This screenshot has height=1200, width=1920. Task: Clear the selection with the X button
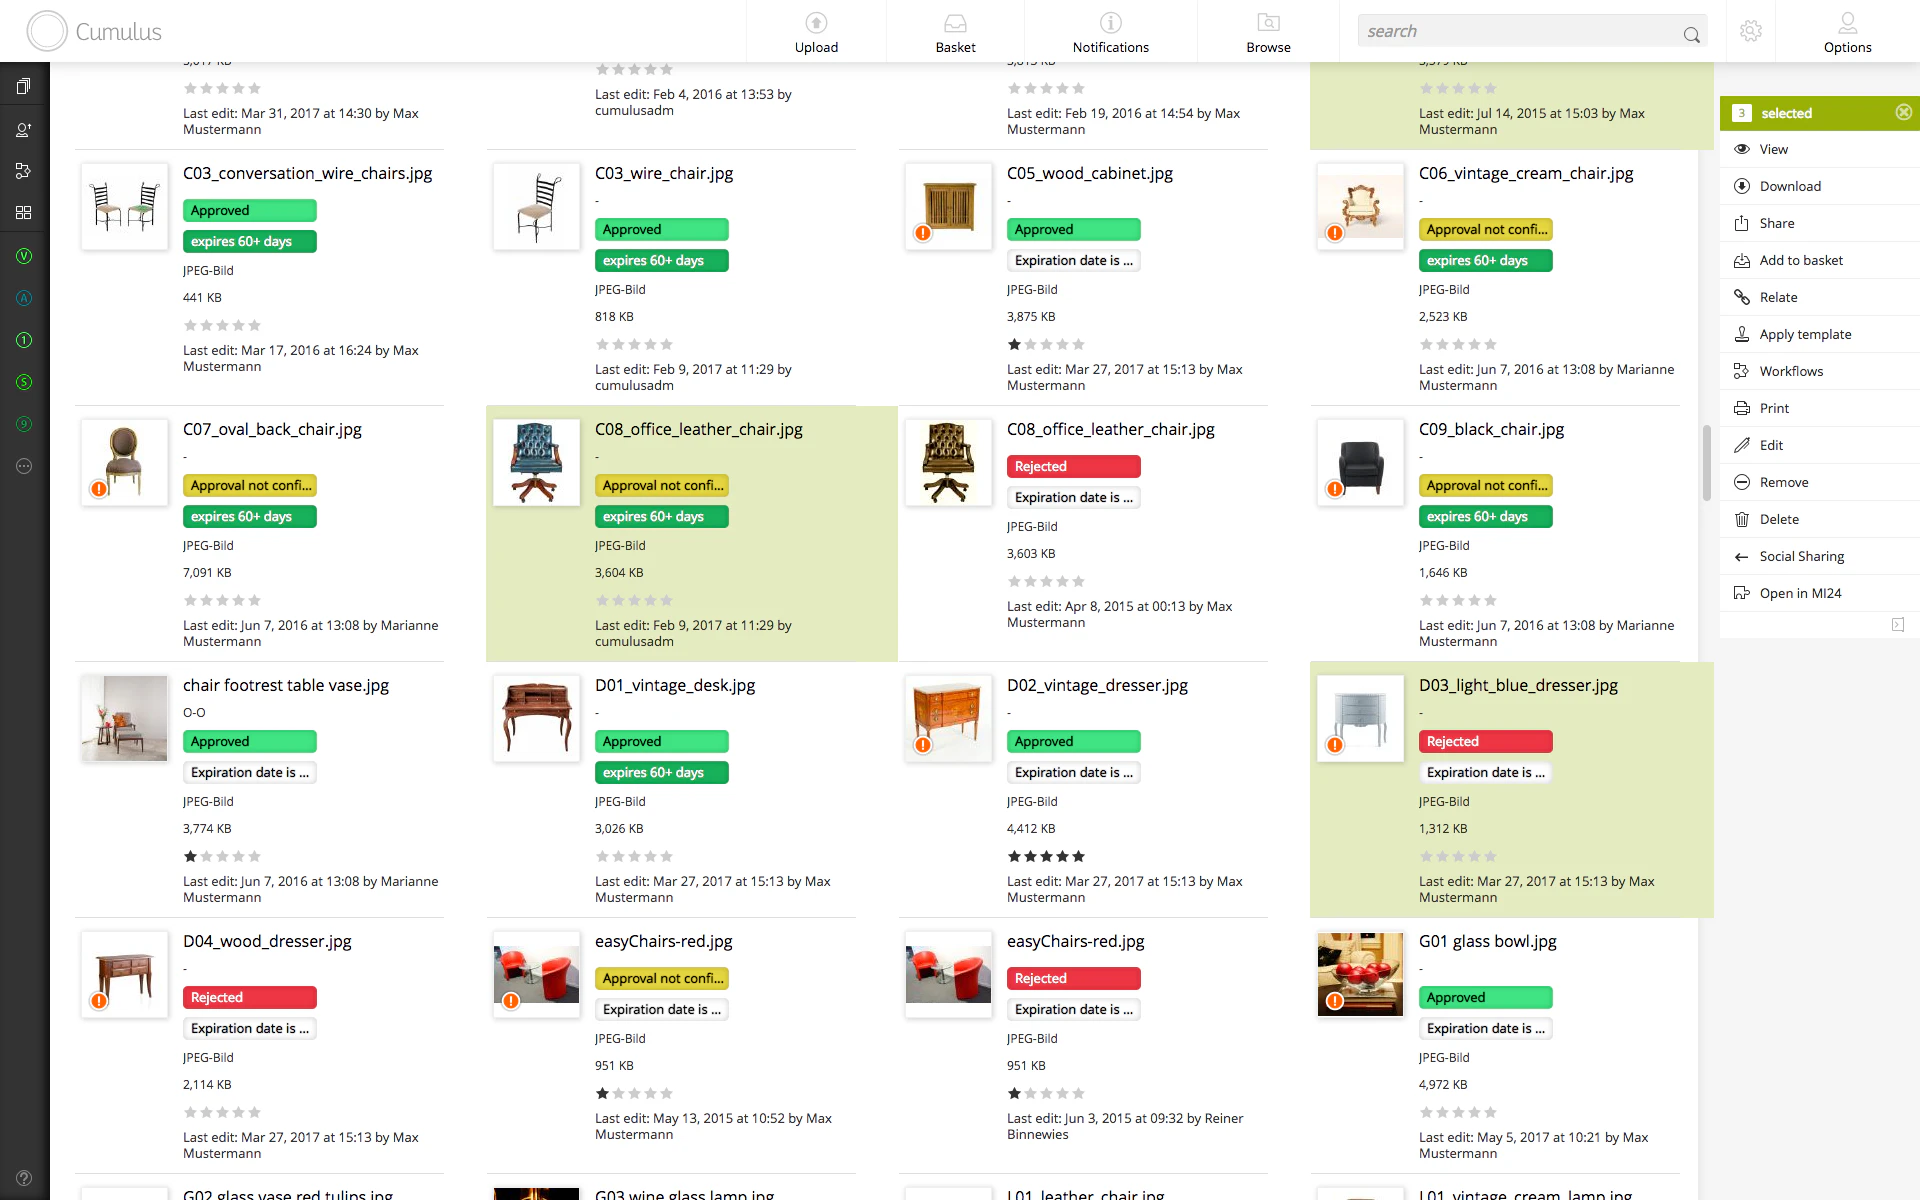(1903, 113)
